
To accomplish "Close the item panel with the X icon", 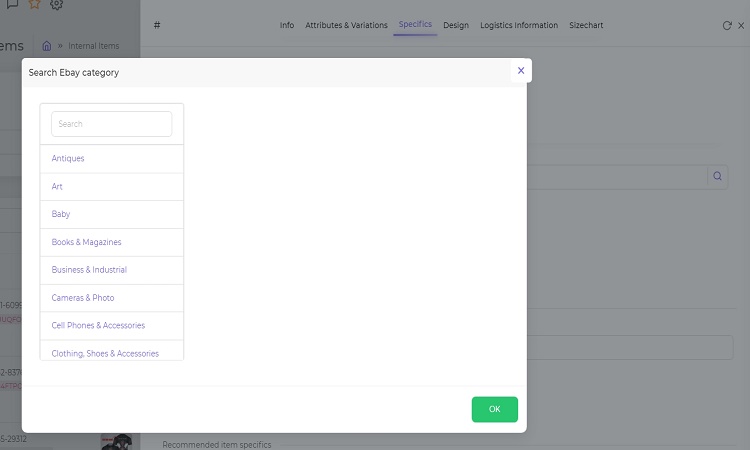I will [741, 26].
